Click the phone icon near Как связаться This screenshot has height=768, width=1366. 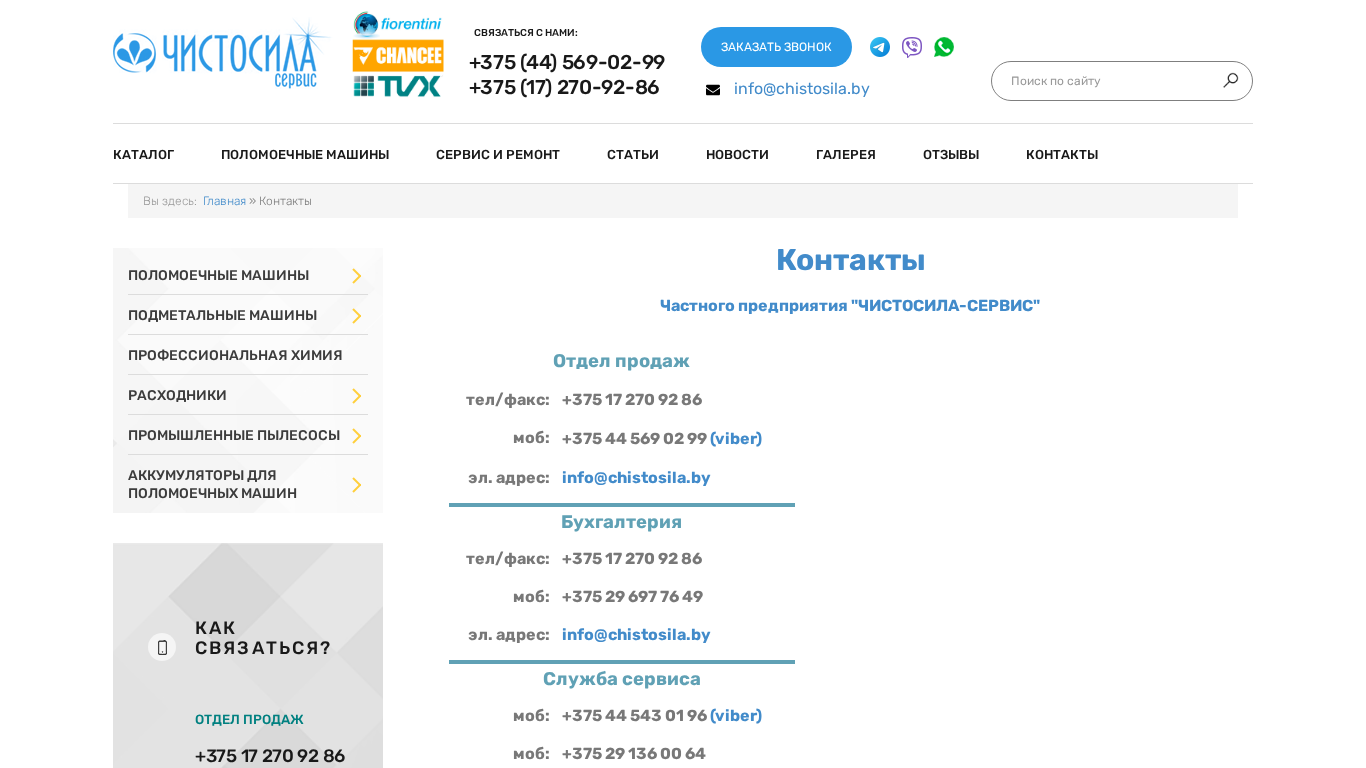162,647
